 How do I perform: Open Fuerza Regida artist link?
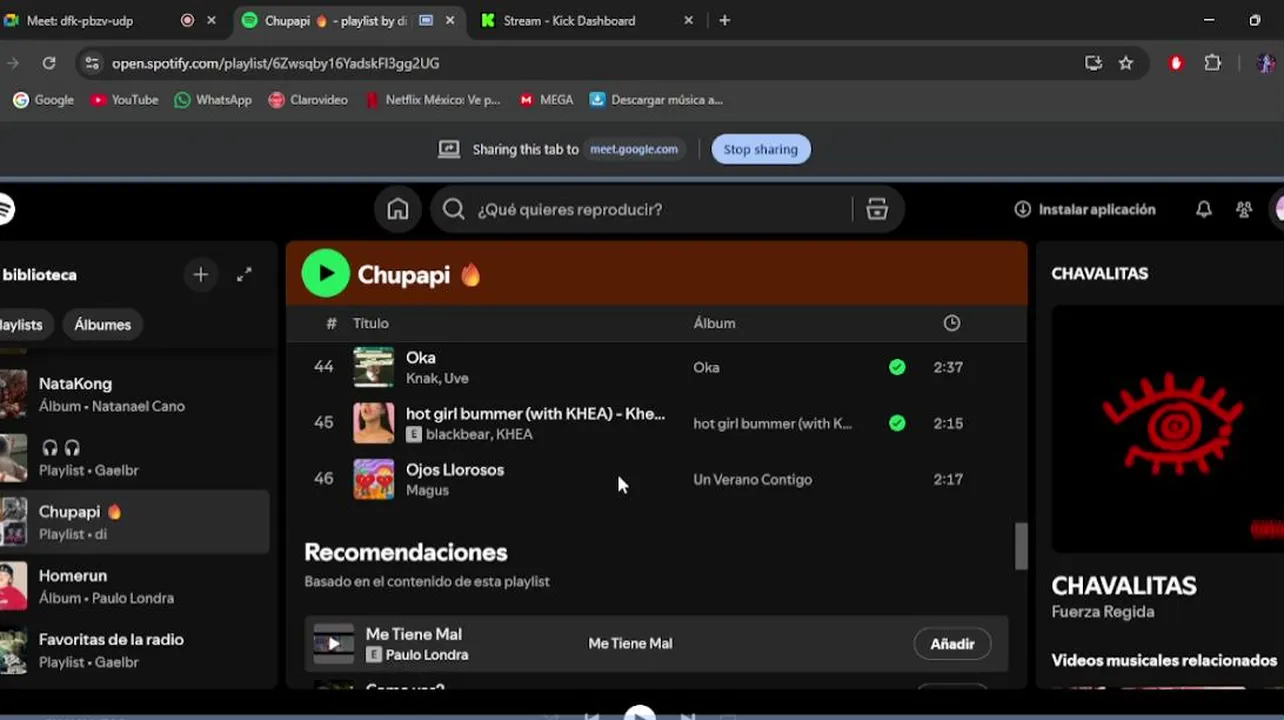point(1103,612)
